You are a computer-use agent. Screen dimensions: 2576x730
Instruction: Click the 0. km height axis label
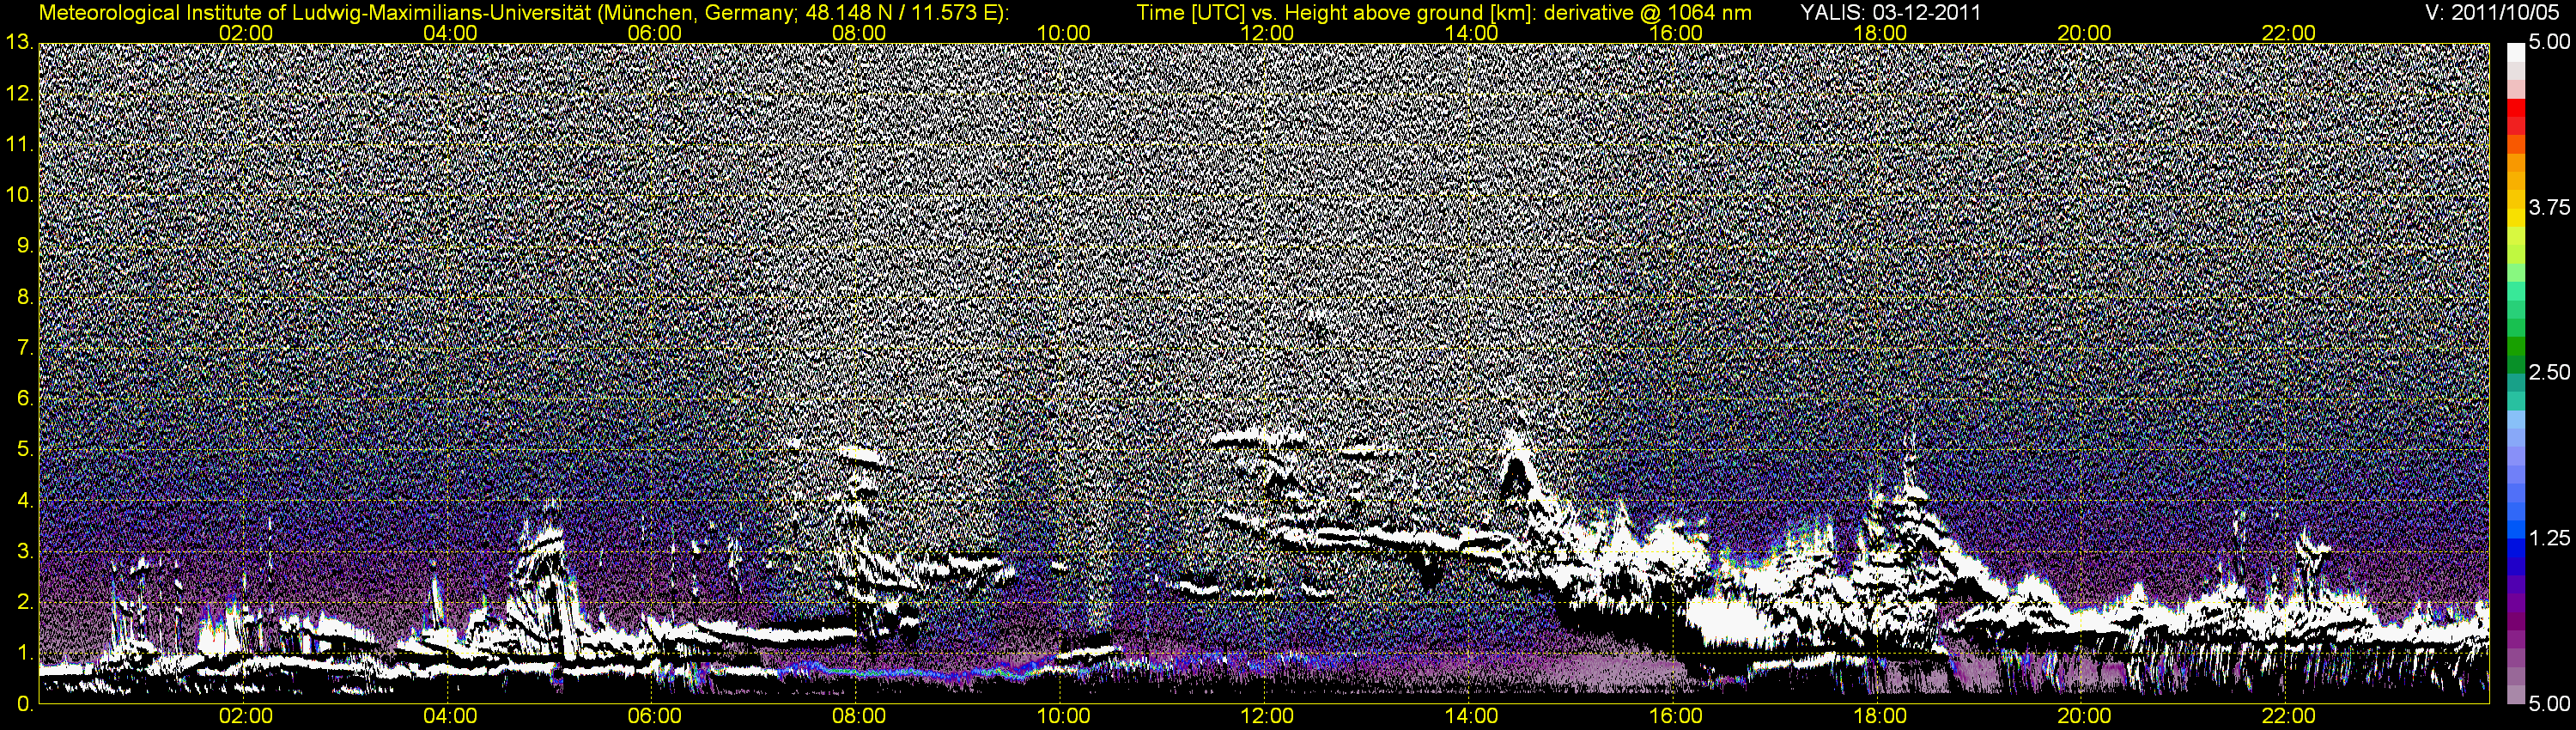coord(25,704)
